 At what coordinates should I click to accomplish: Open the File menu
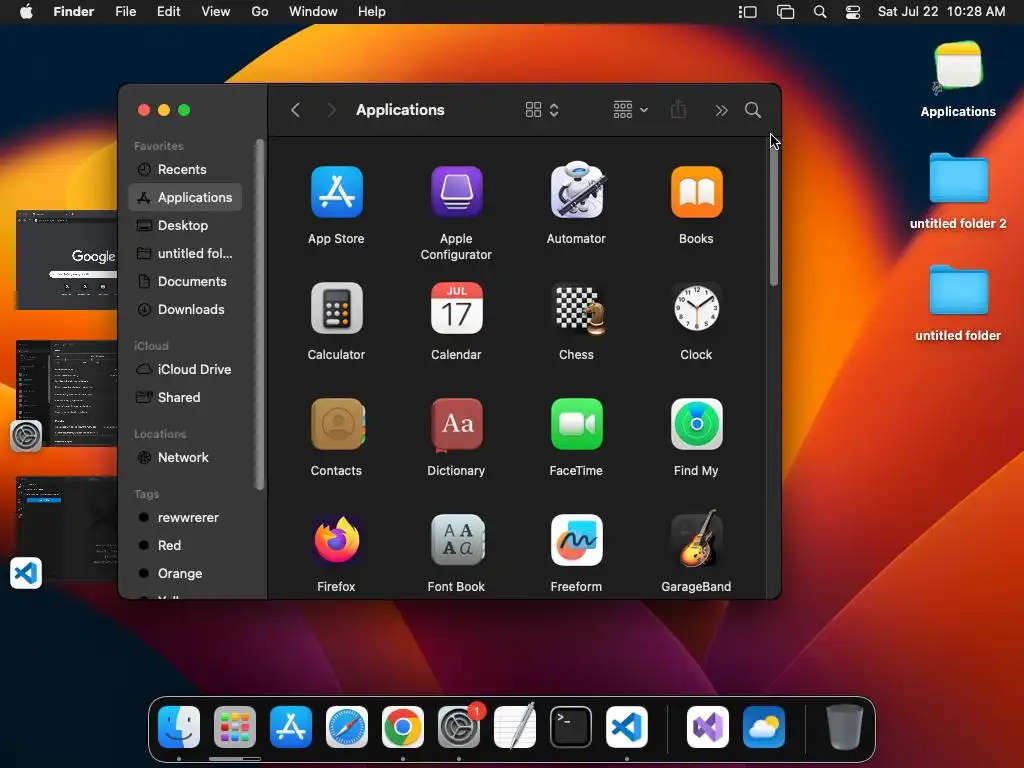click(125, 12)
